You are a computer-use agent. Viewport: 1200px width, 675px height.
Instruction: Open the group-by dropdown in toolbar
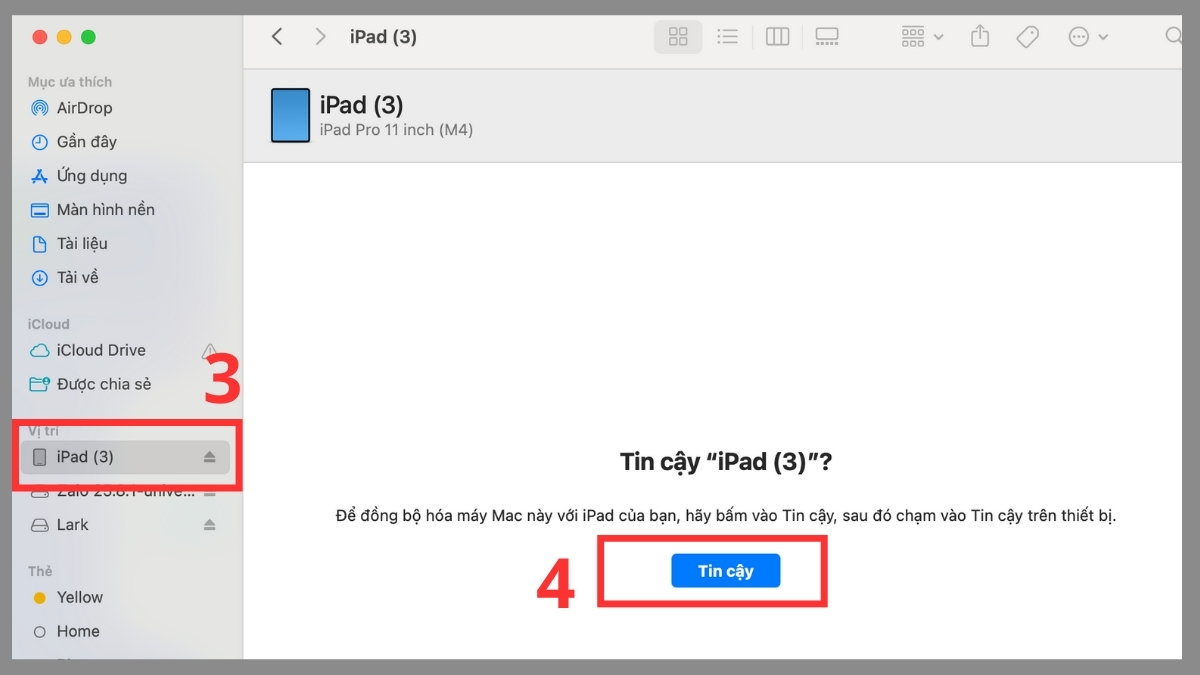921,37
